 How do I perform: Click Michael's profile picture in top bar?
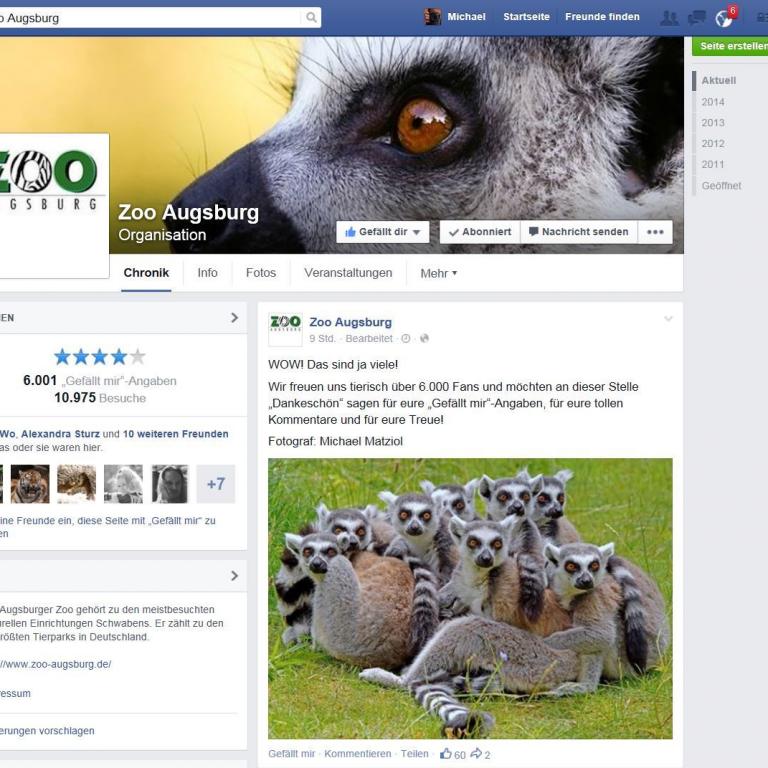point(433,17)
